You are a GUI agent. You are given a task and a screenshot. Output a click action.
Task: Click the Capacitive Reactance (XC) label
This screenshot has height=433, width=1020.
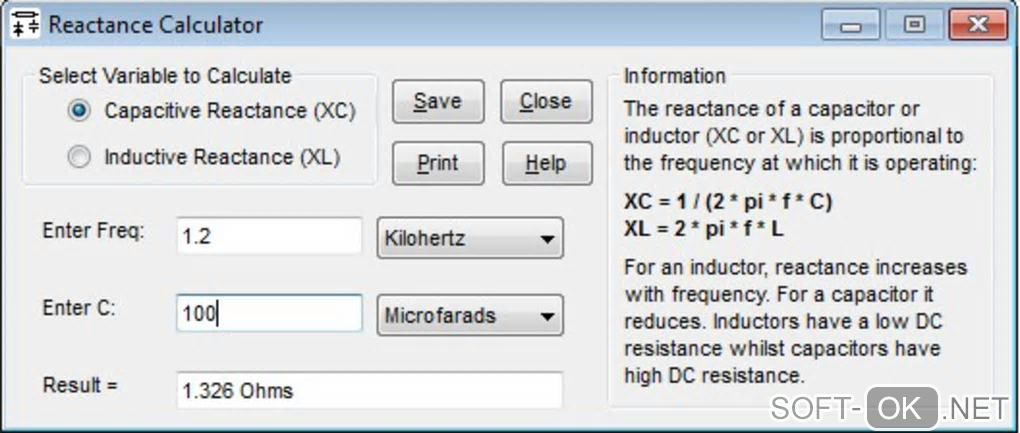pos(230,110)
